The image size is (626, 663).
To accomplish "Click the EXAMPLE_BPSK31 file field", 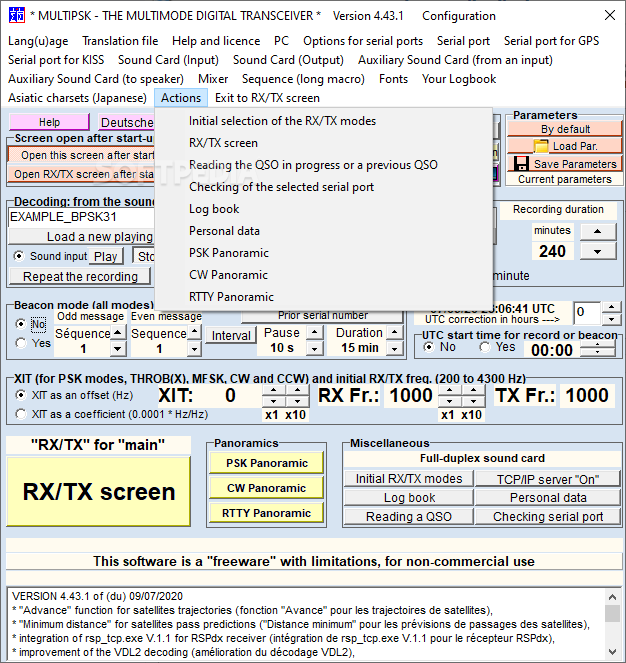I will tap(82, 217).
